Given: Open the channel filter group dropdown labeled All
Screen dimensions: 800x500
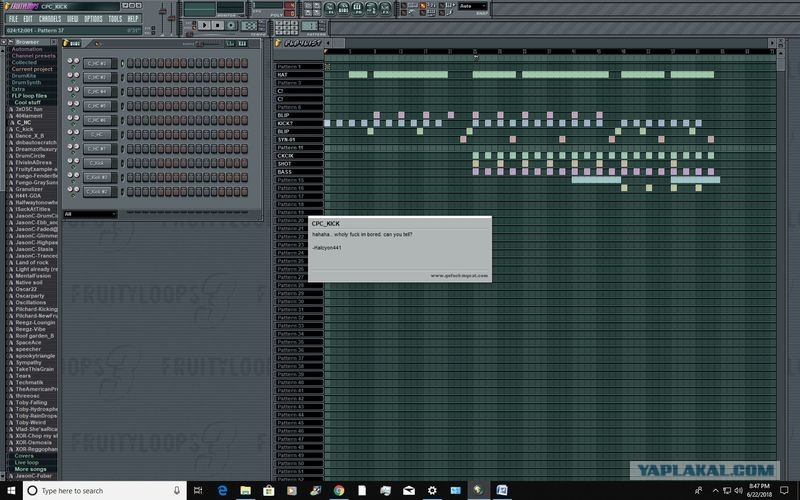Looking at the screenshot, I should tap(90, 214).
